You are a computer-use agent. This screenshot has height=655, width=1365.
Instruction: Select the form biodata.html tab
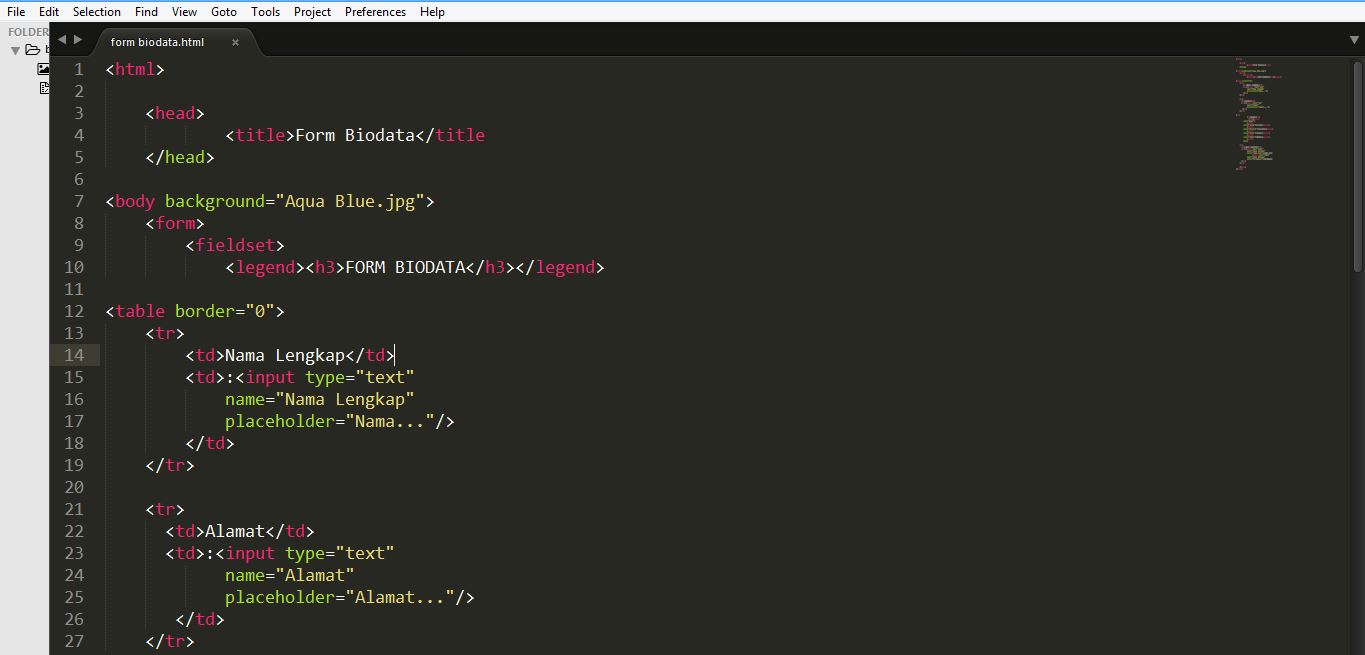(157, 42)
